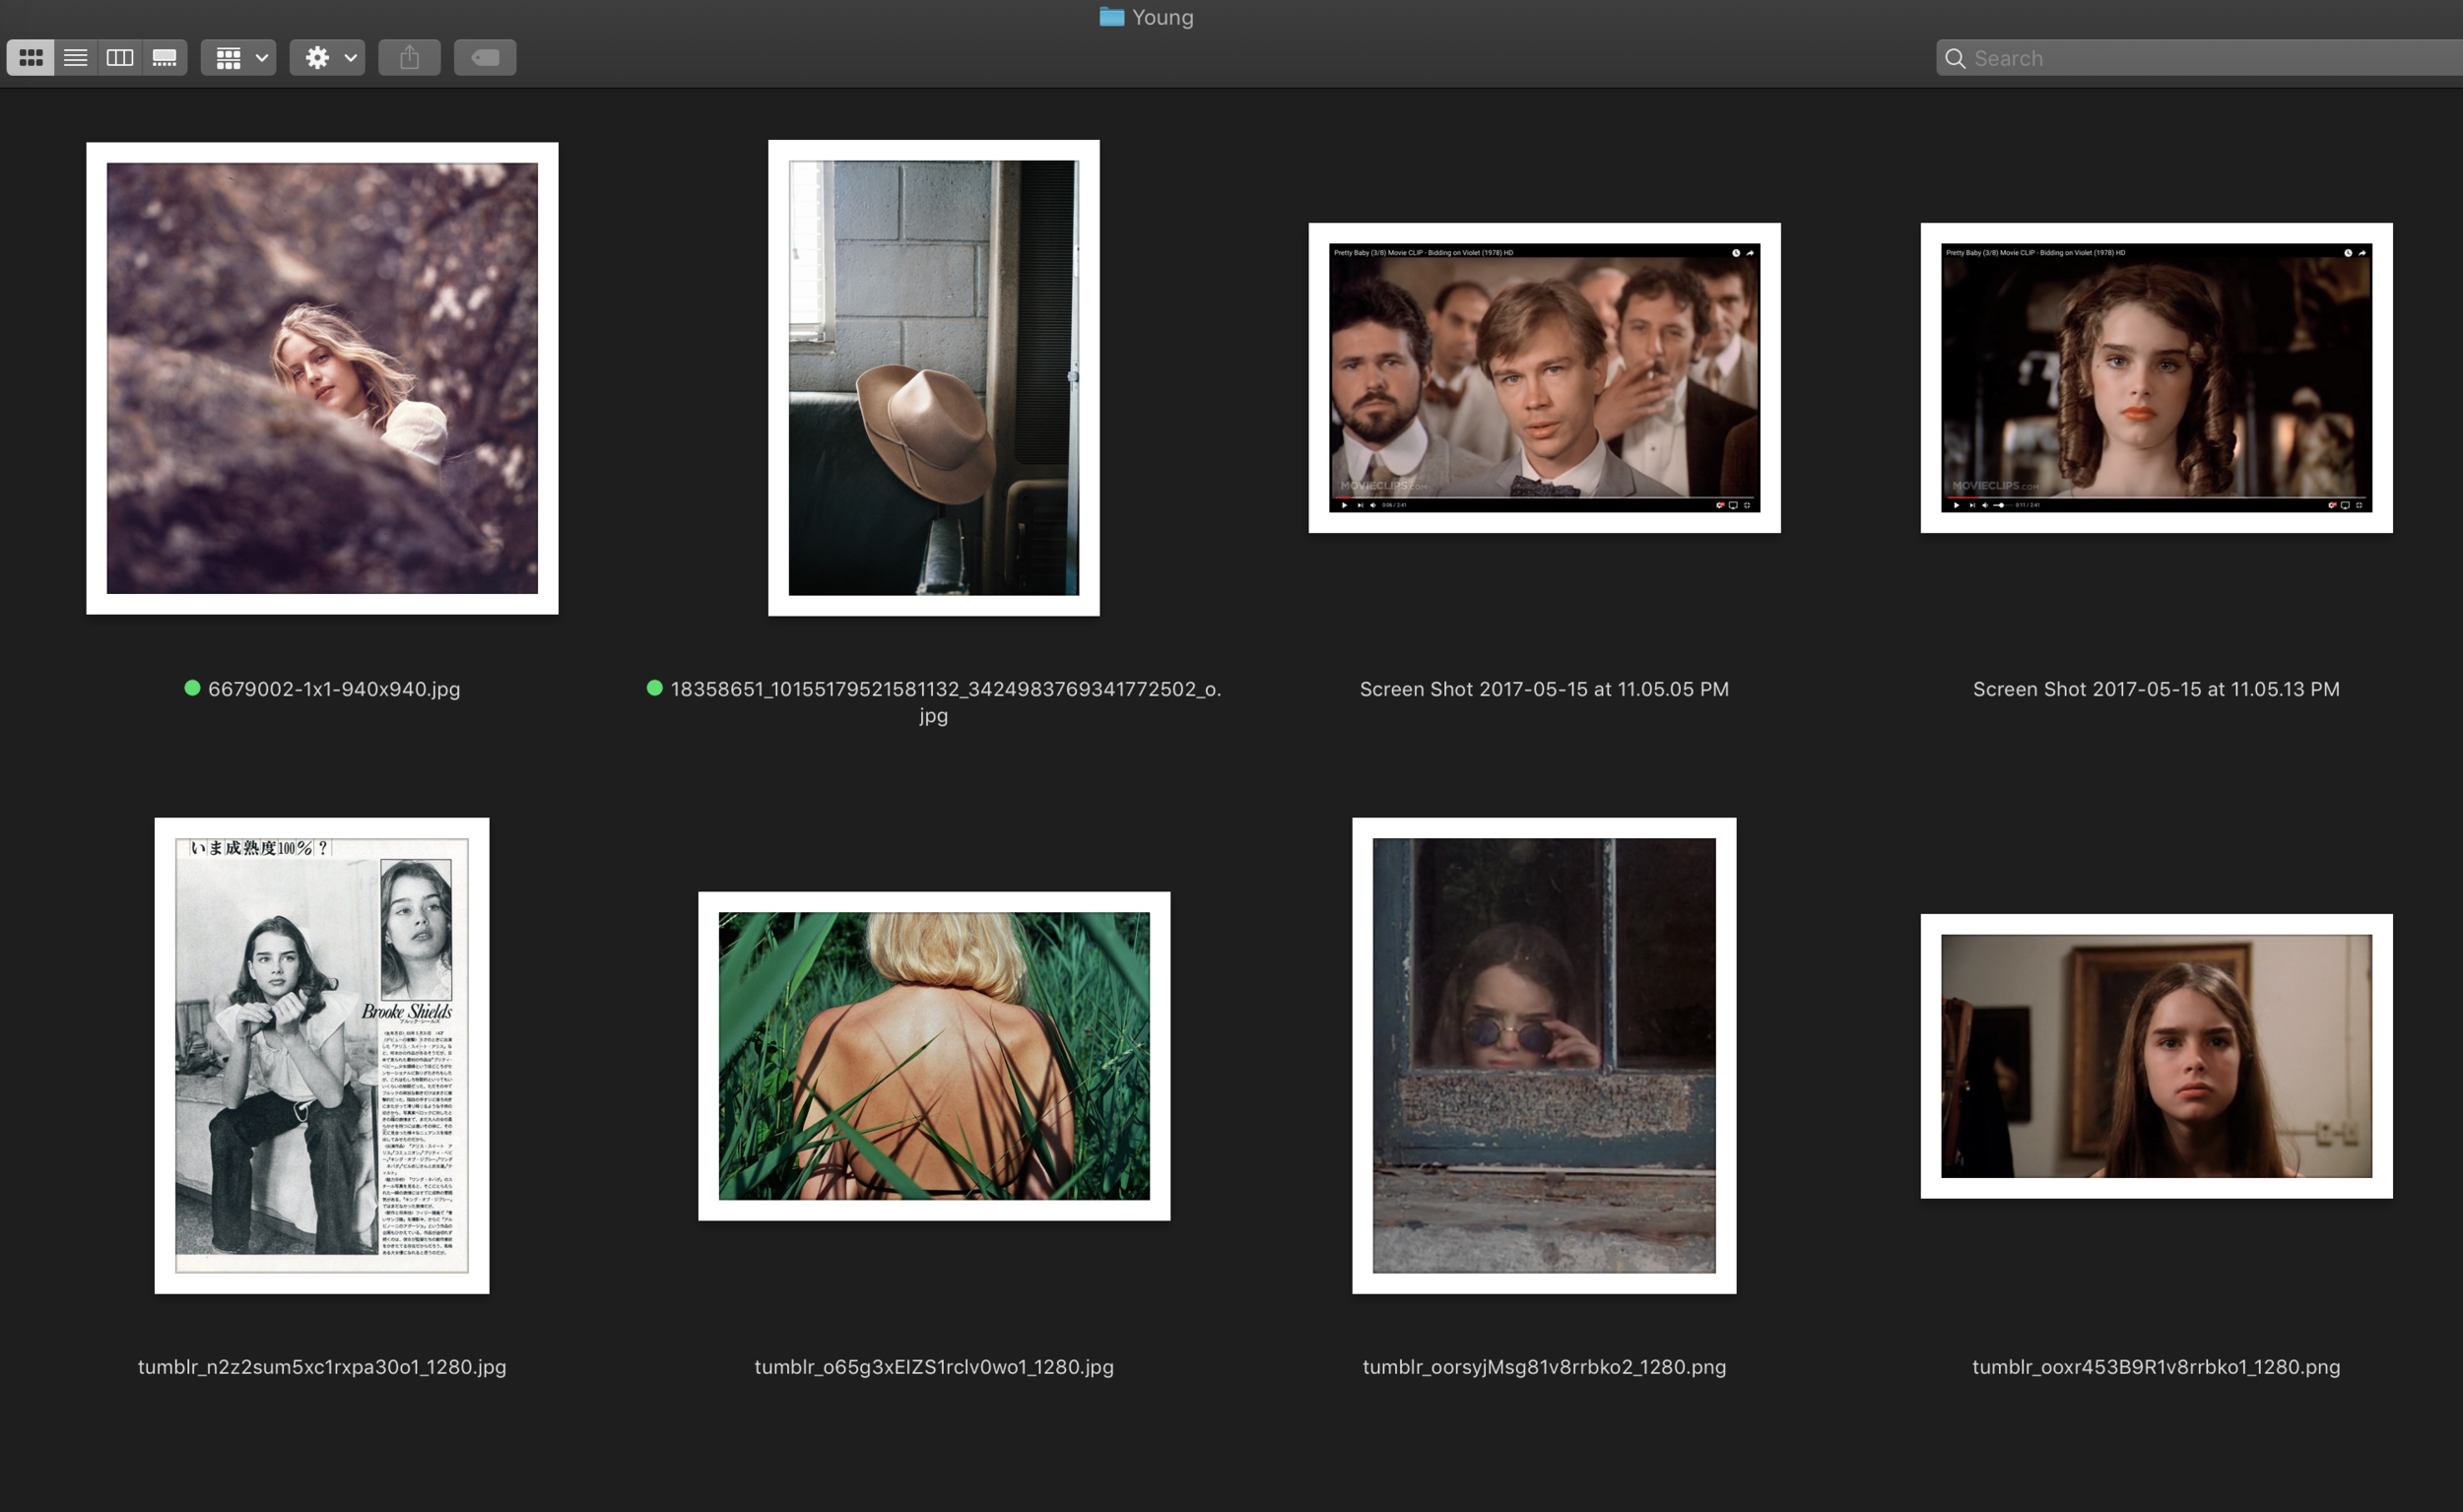This screenshot has width=2463, height=1512.
Task: Switch to icon view
Action: click(x=31, y=58)
